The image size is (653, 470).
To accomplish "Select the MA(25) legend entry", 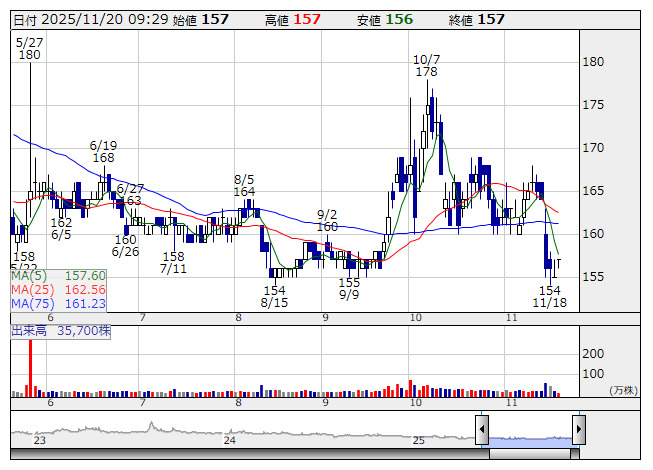I will coord(58,290).
